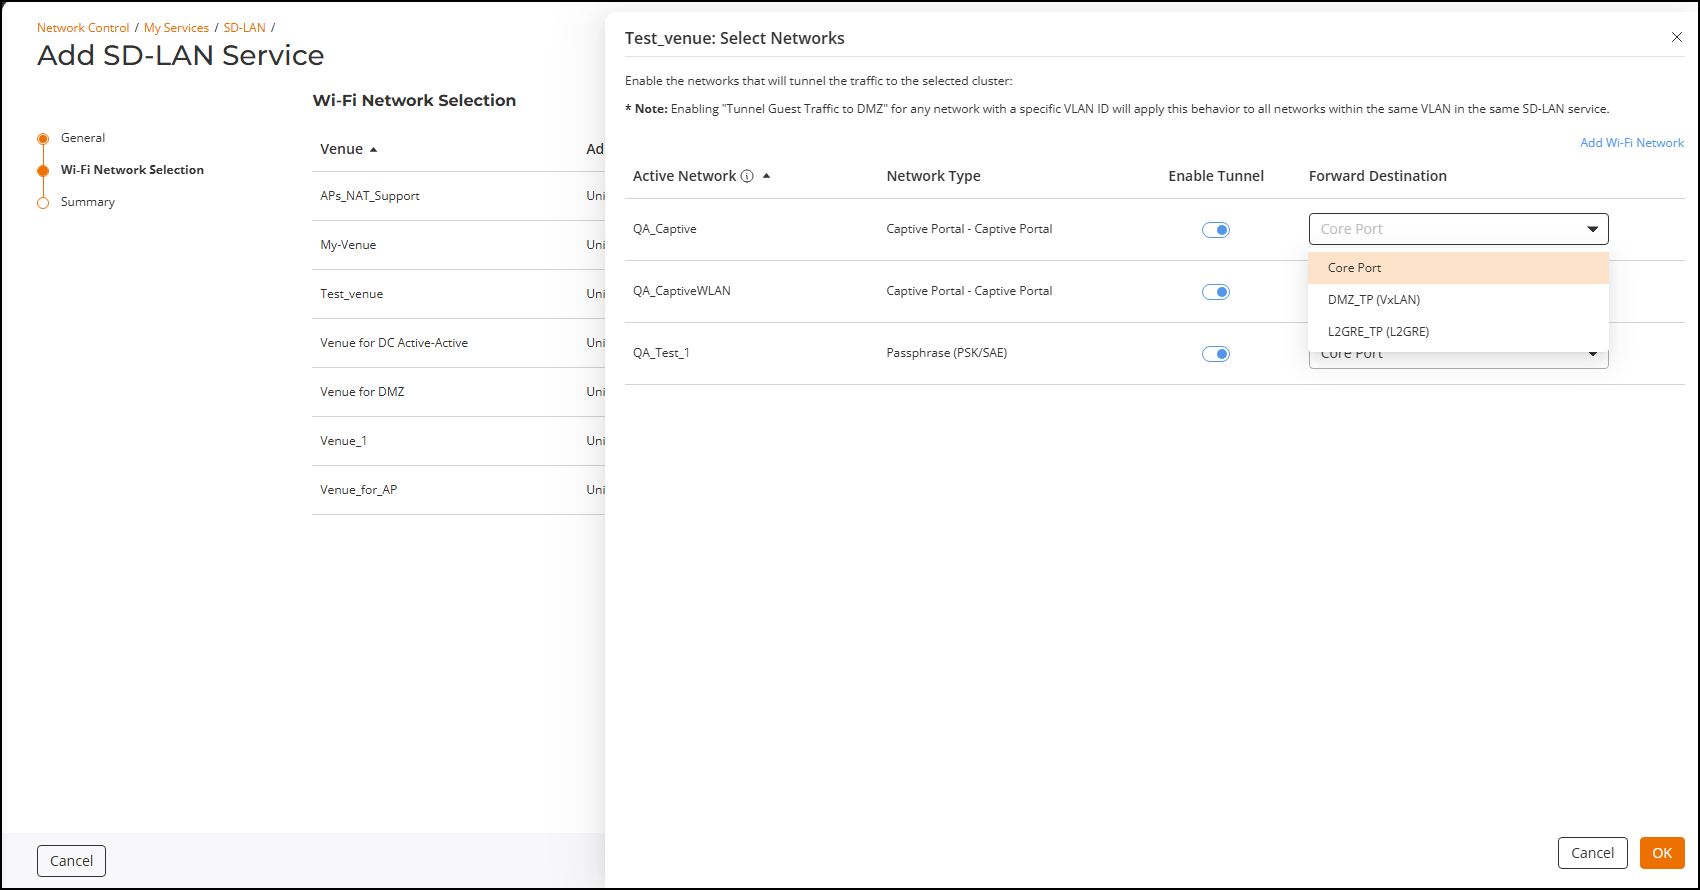Open Network Control breadcrumb
Viewport: 1700px width, 890px height.
83,28
